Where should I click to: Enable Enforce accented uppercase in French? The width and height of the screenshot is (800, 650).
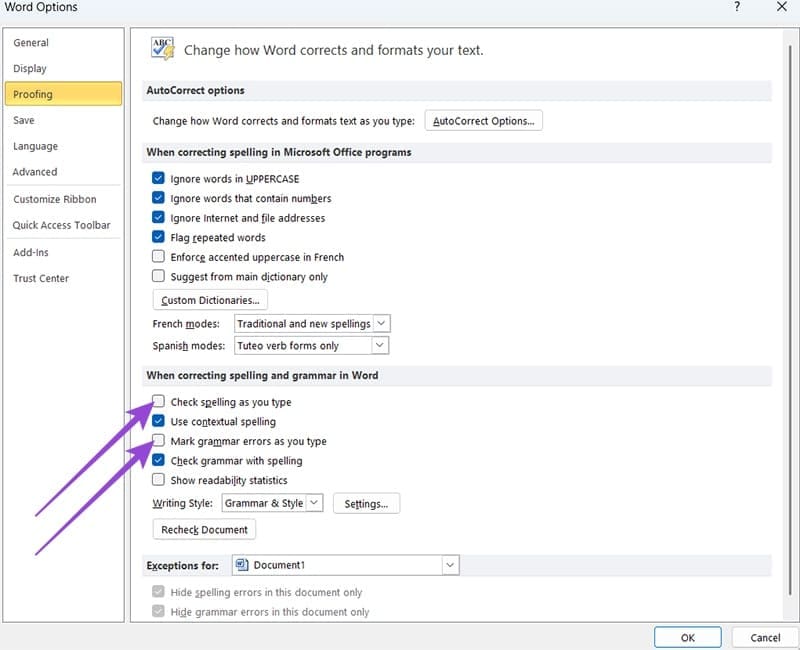click(158, 256)
